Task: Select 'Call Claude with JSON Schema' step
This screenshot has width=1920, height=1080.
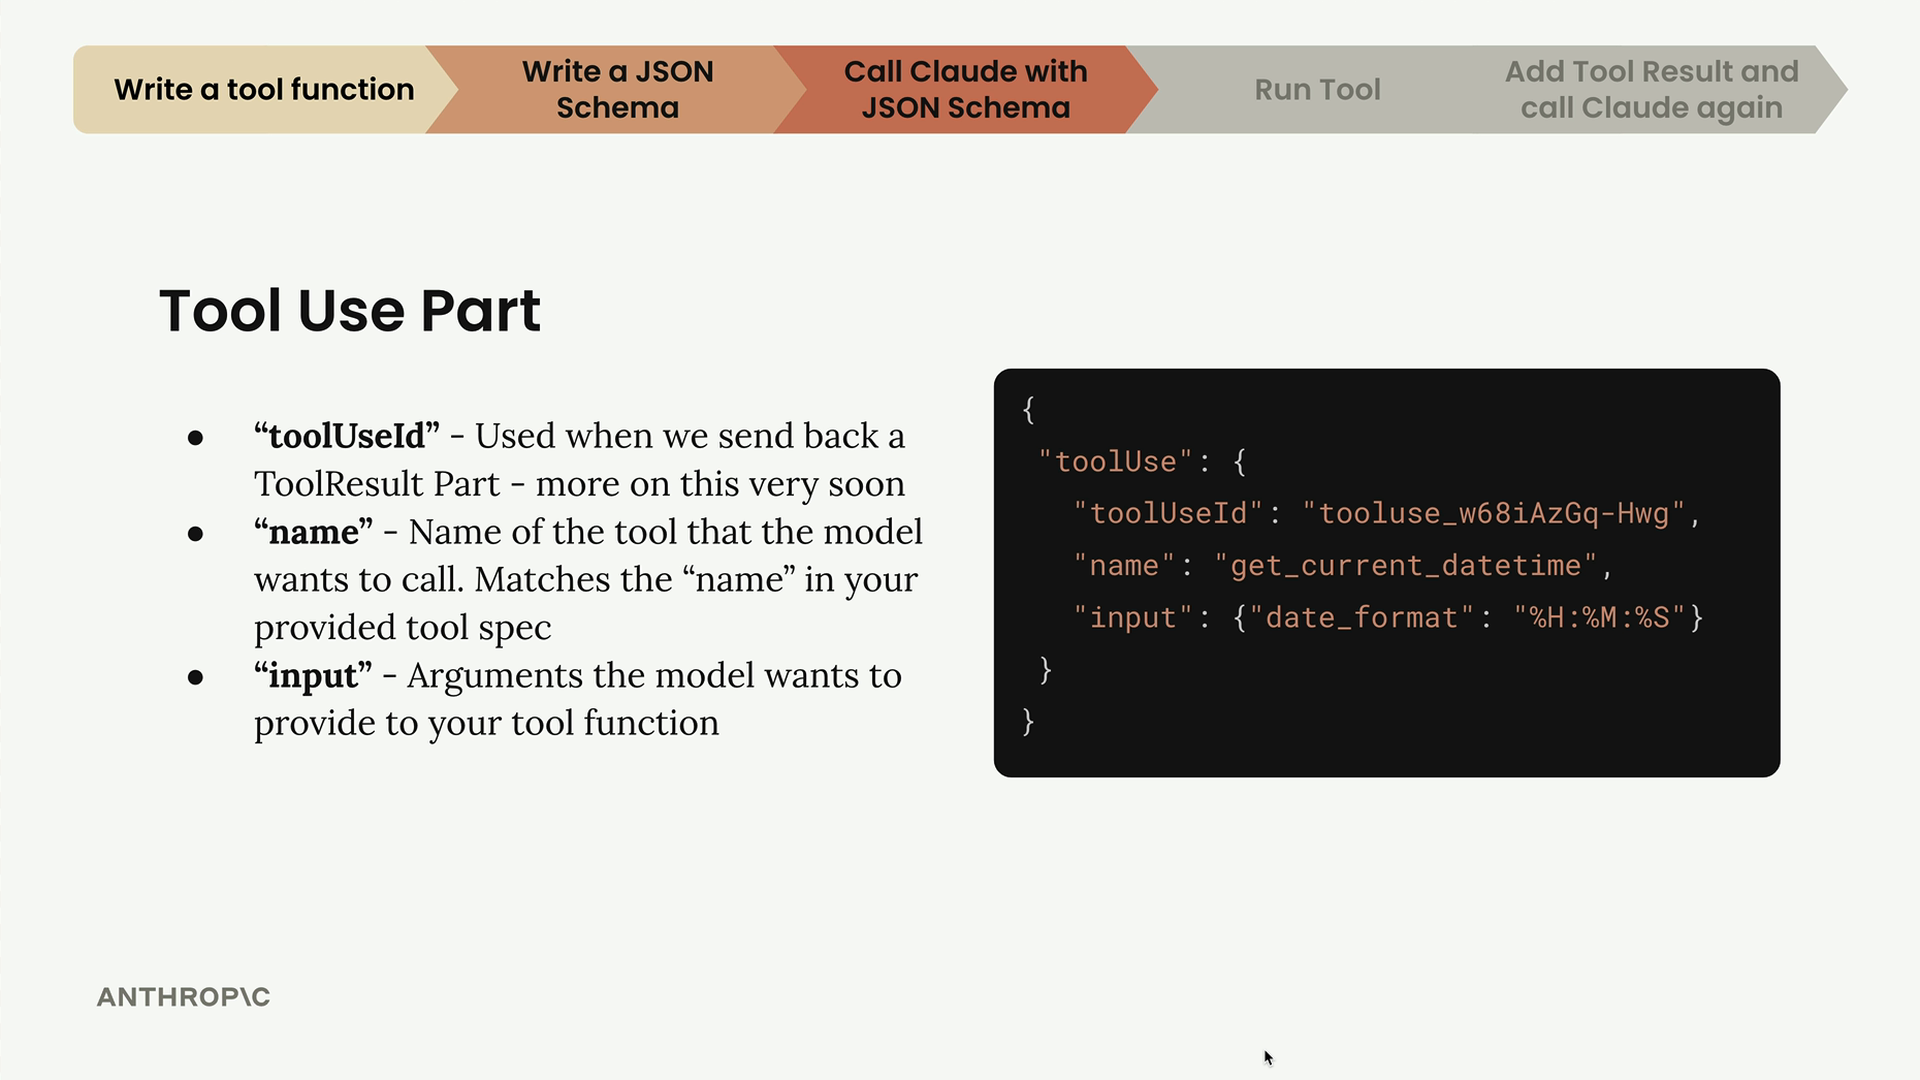Action: (965, 90)
